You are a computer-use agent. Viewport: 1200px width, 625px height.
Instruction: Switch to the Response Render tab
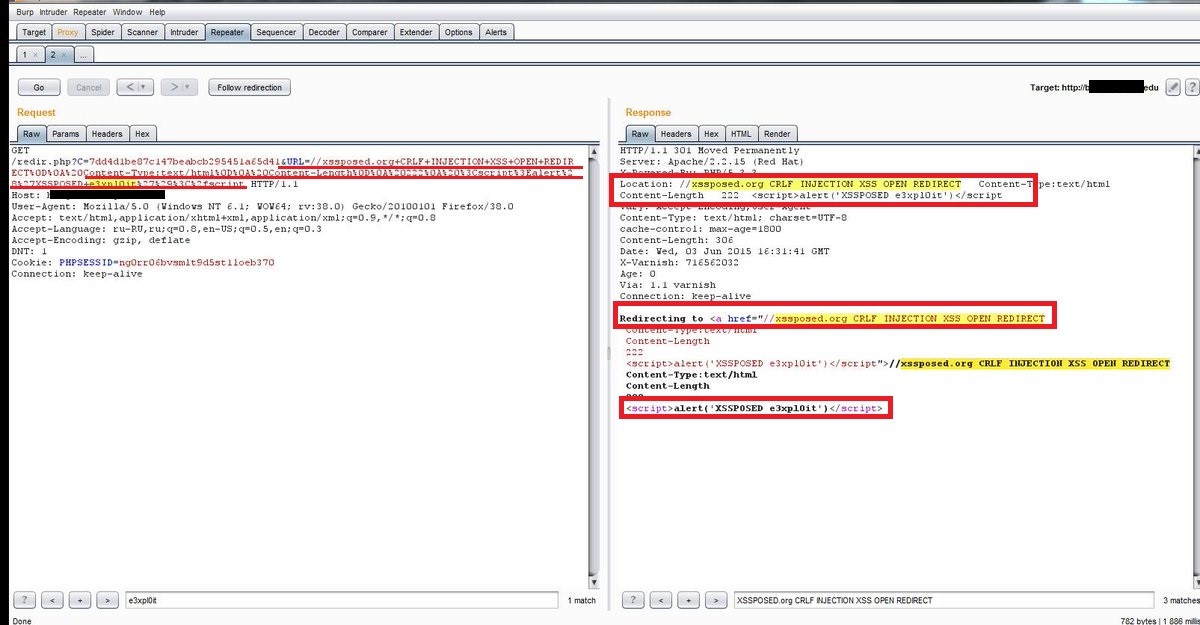[x=777, y=133]
